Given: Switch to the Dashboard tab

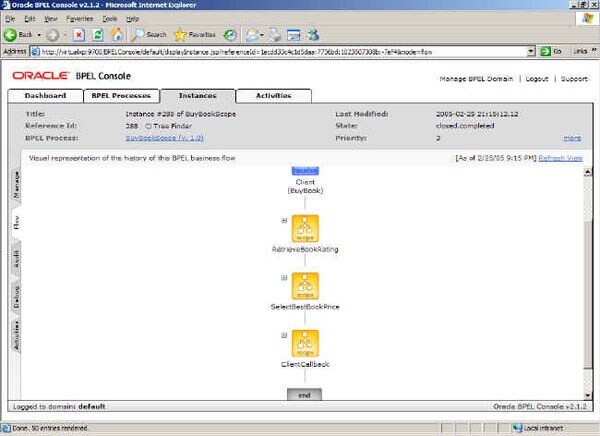Looking at the screenshot, I should coord(46,96).
